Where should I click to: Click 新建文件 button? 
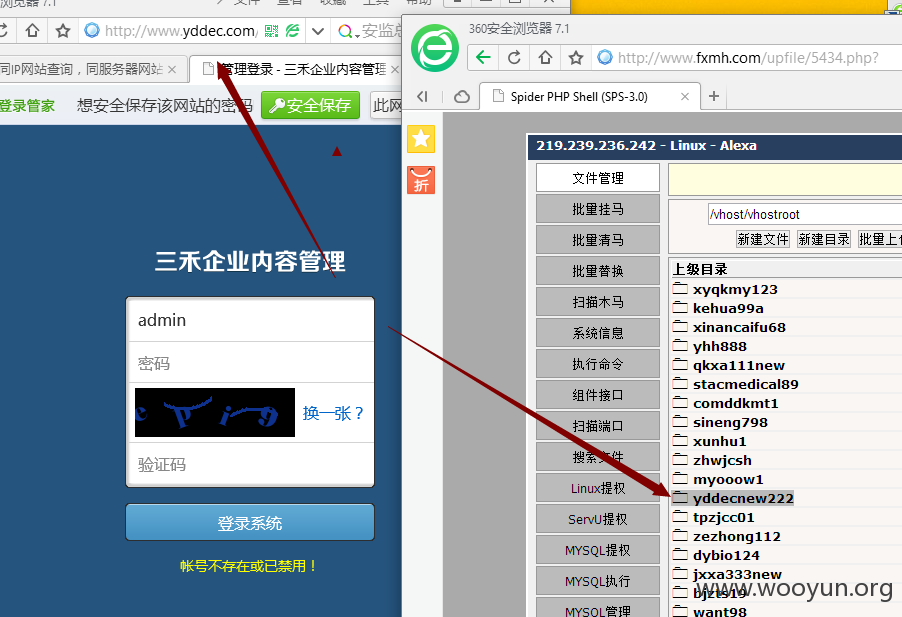point(763,239)
